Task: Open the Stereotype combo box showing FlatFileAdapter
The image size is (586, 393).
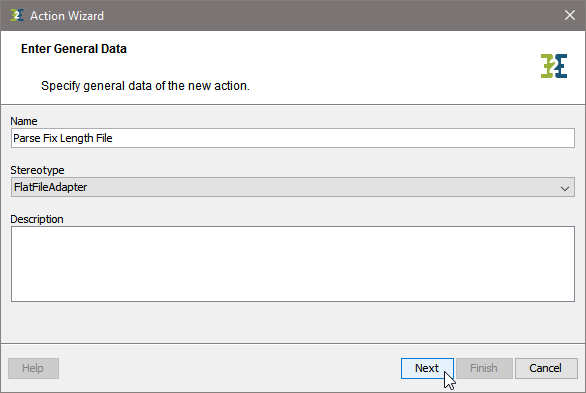Action: (x=293, y=187)
